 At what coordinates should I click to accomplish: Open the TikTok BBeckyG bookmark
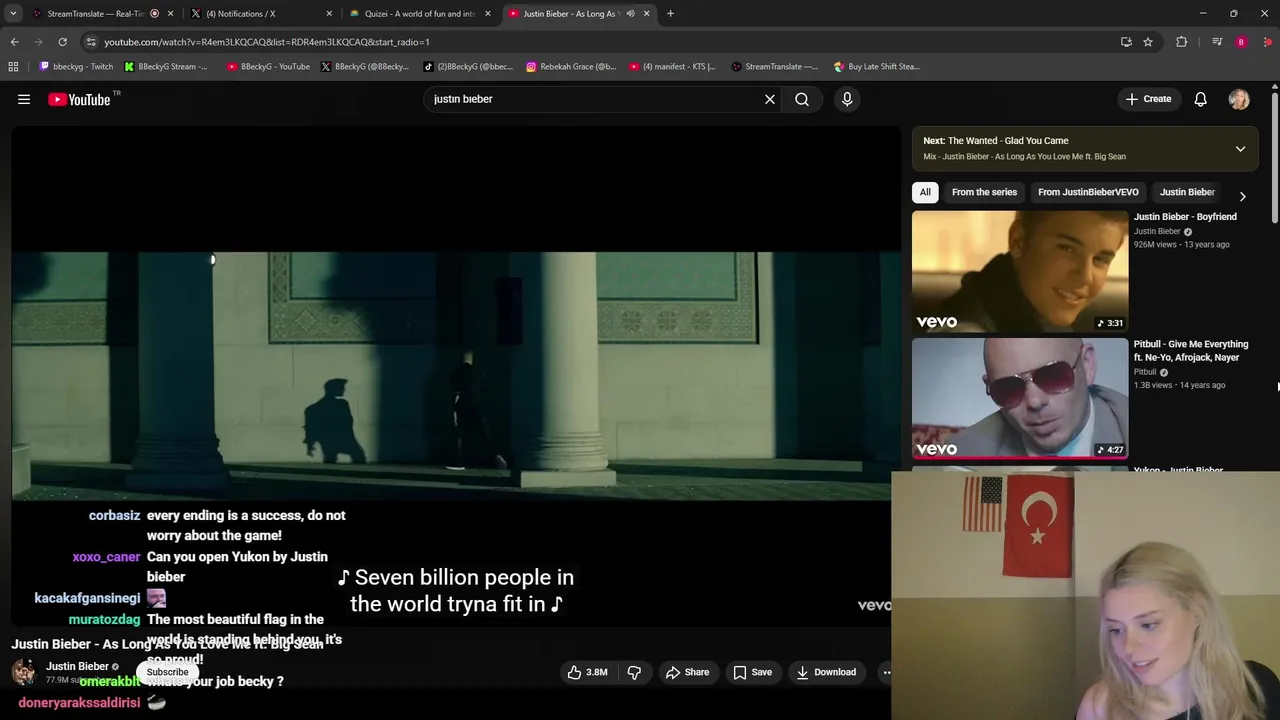467,67
